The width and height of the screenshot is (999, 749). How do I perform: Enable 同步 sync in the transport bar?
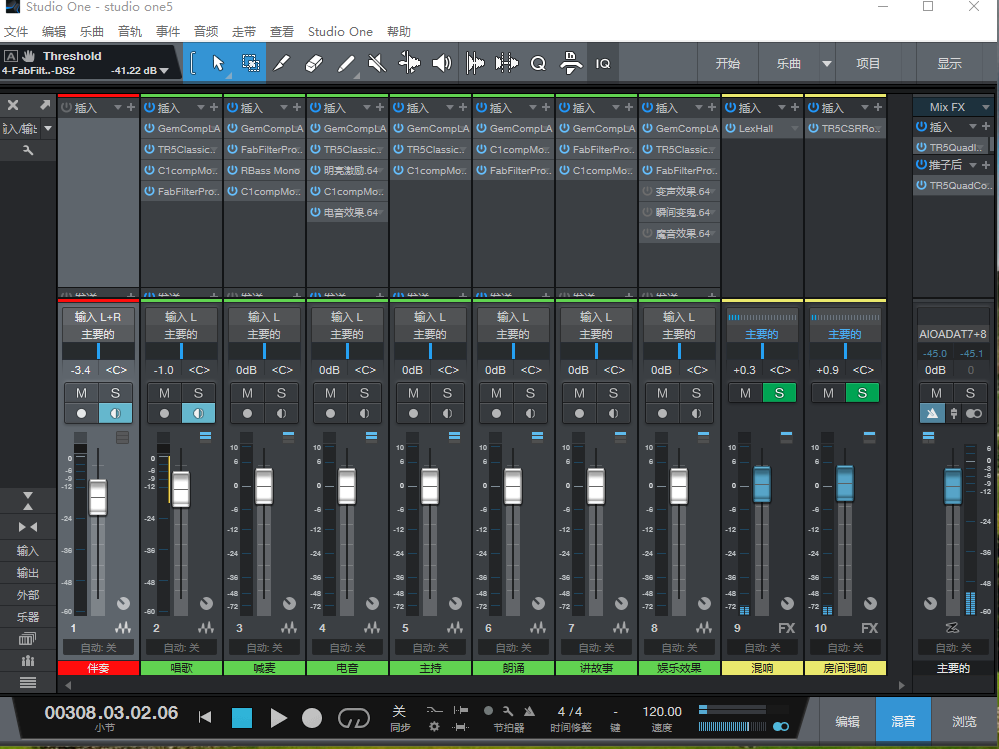pos(399,719)
